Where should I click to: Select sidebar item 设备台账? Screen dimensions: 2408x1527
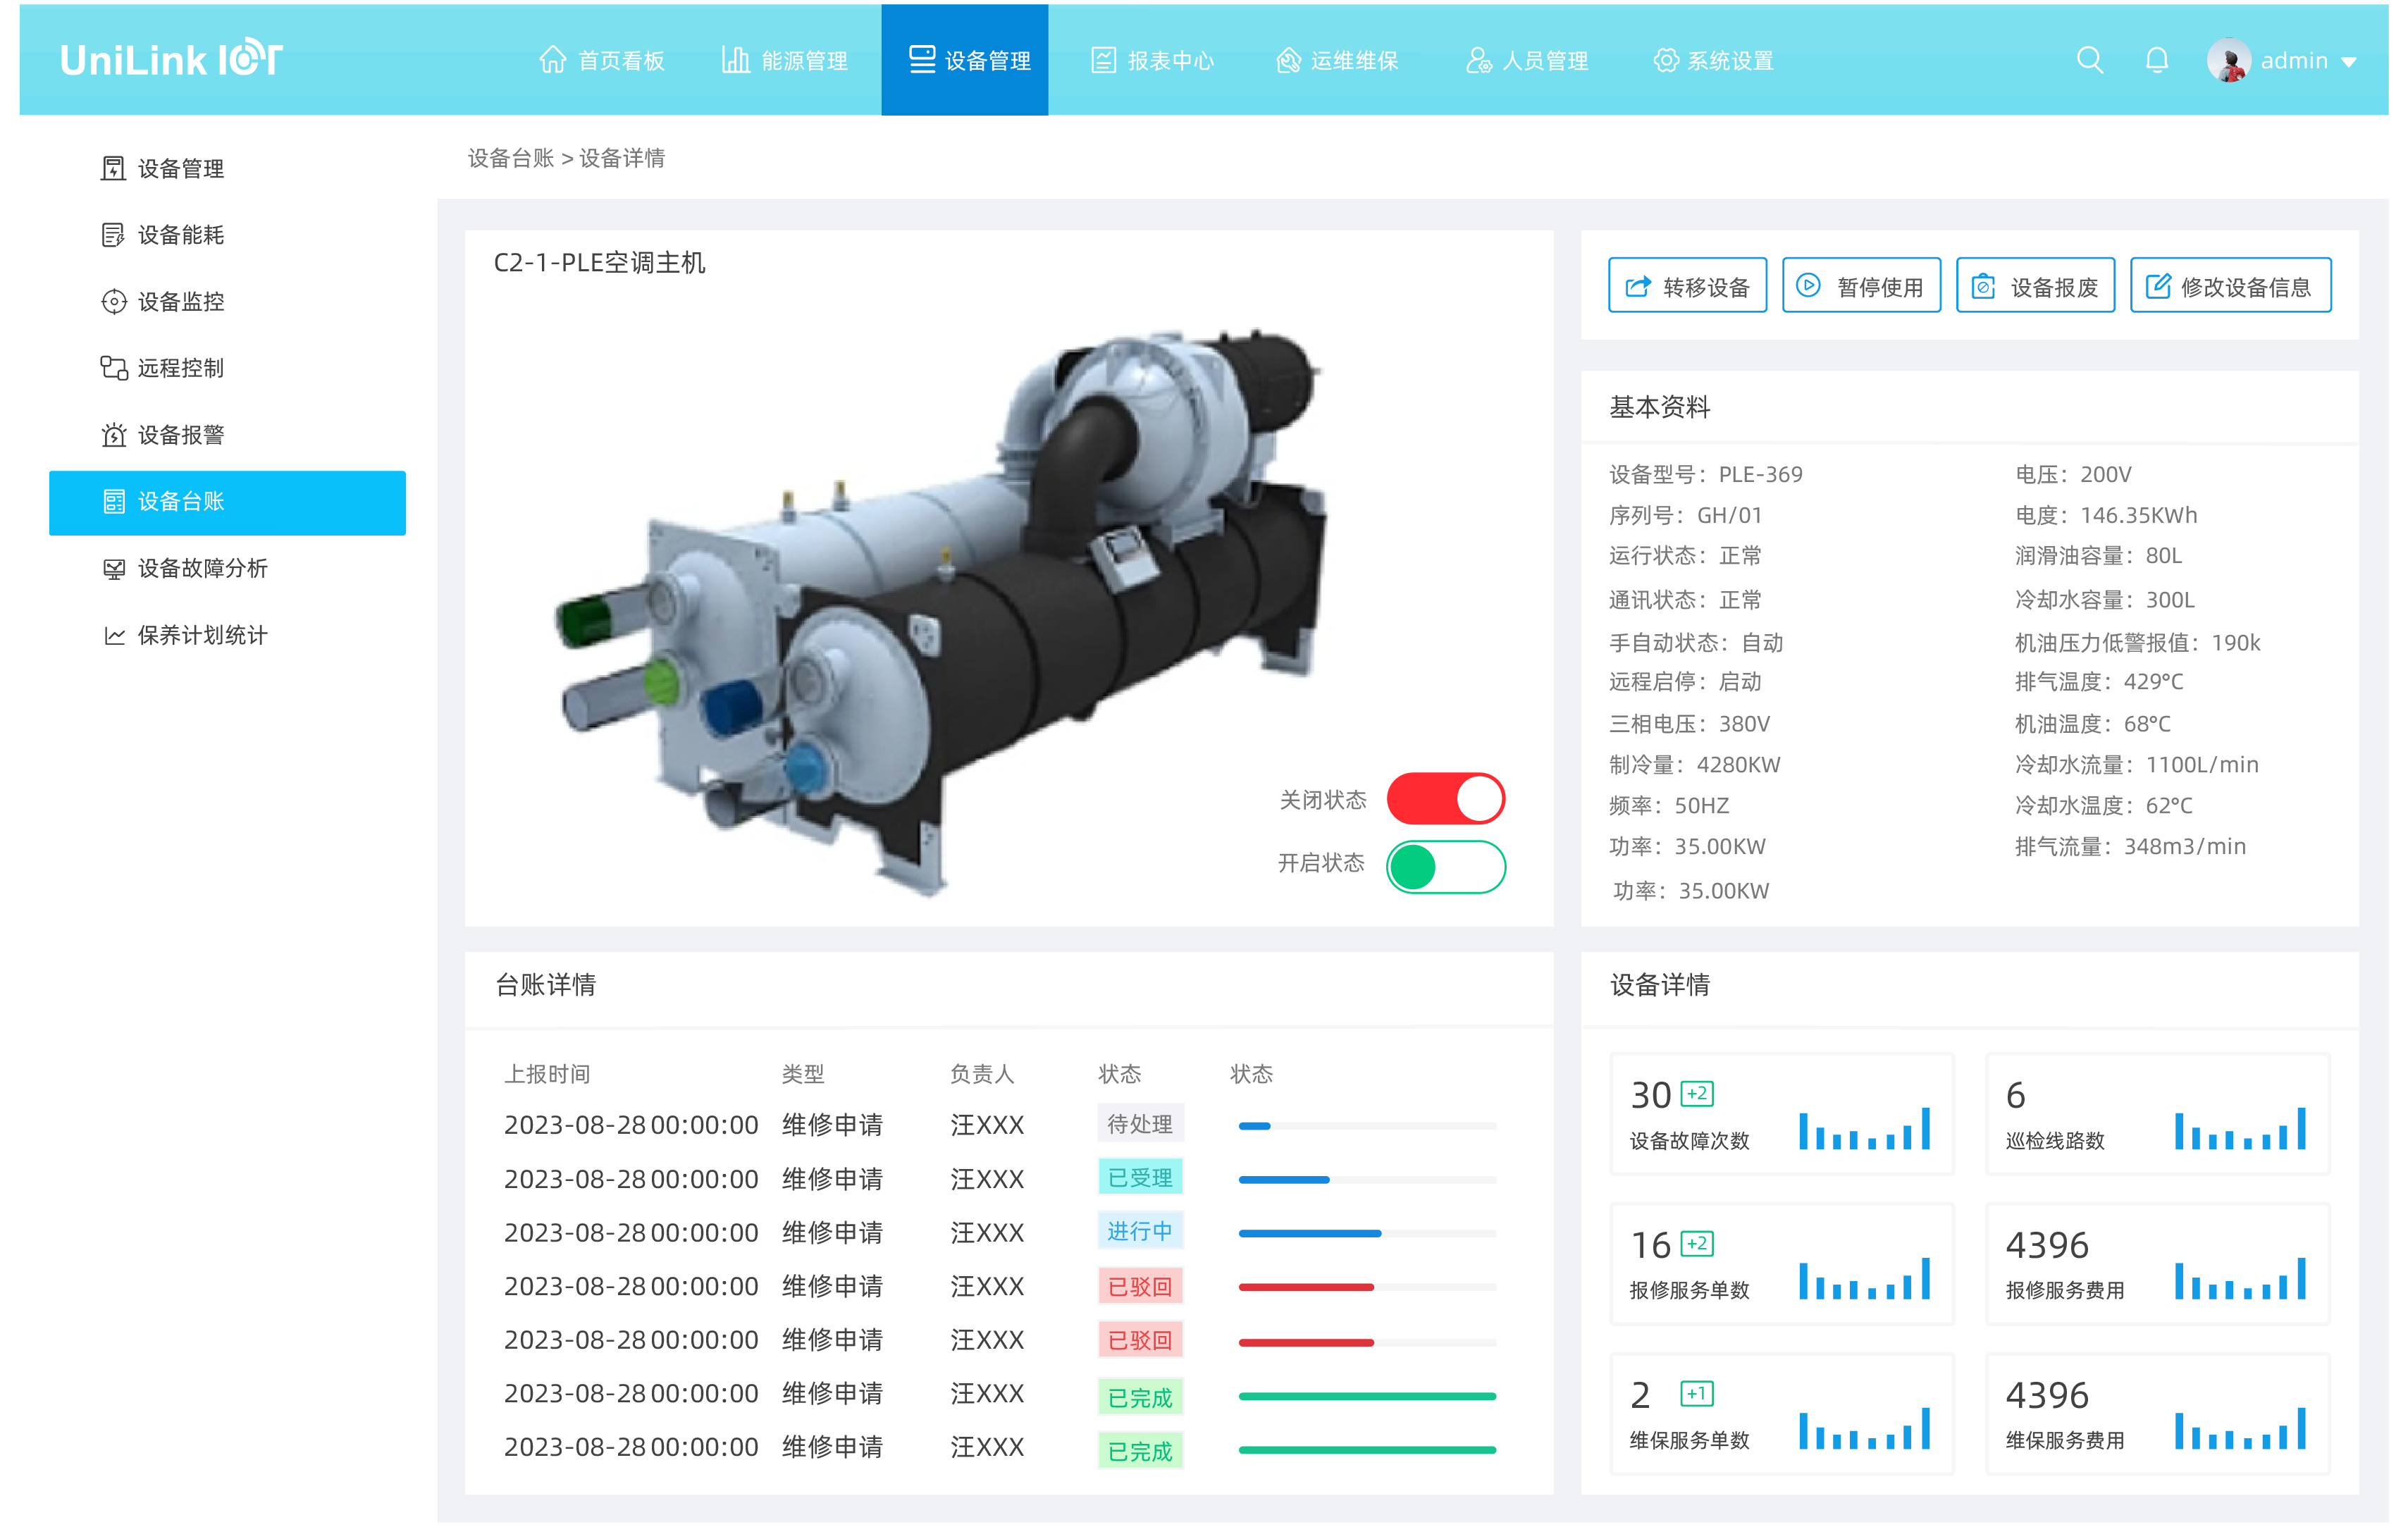click(227, 502)
